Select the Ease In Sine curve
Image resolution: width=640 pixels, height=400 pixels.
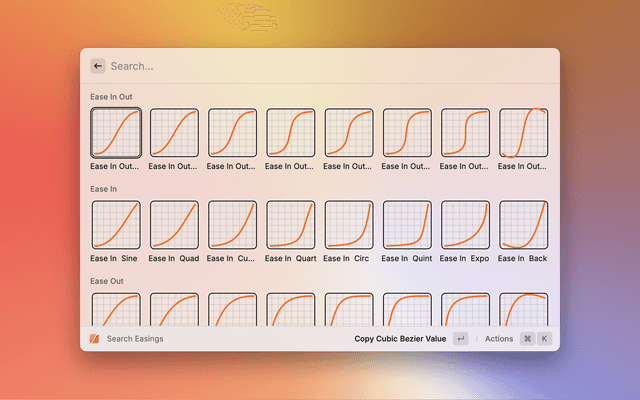[x=116, y=224]
